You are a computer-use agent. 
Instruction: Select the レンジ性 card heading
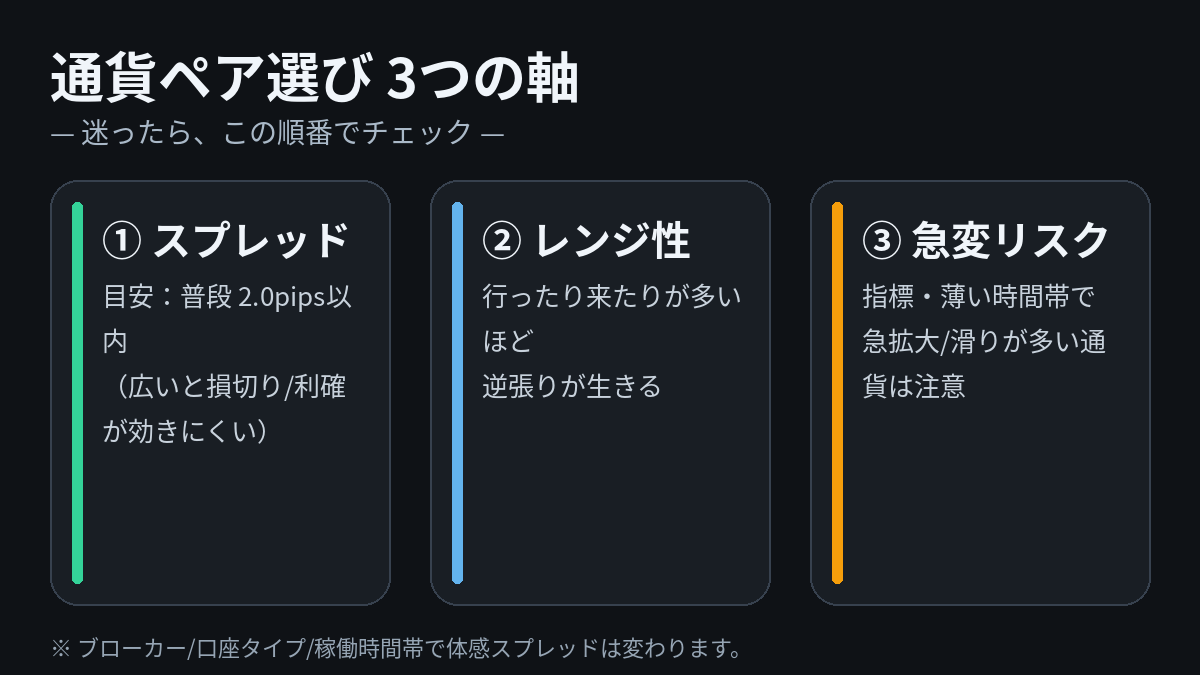point(612,241)
